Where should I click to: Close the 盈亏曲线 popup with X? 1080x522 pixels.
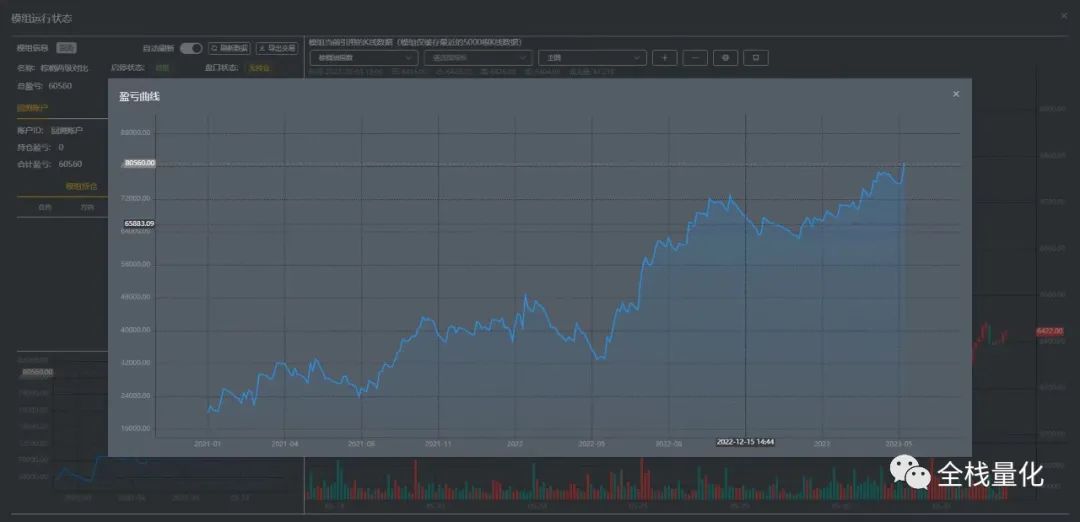point(956,94)
